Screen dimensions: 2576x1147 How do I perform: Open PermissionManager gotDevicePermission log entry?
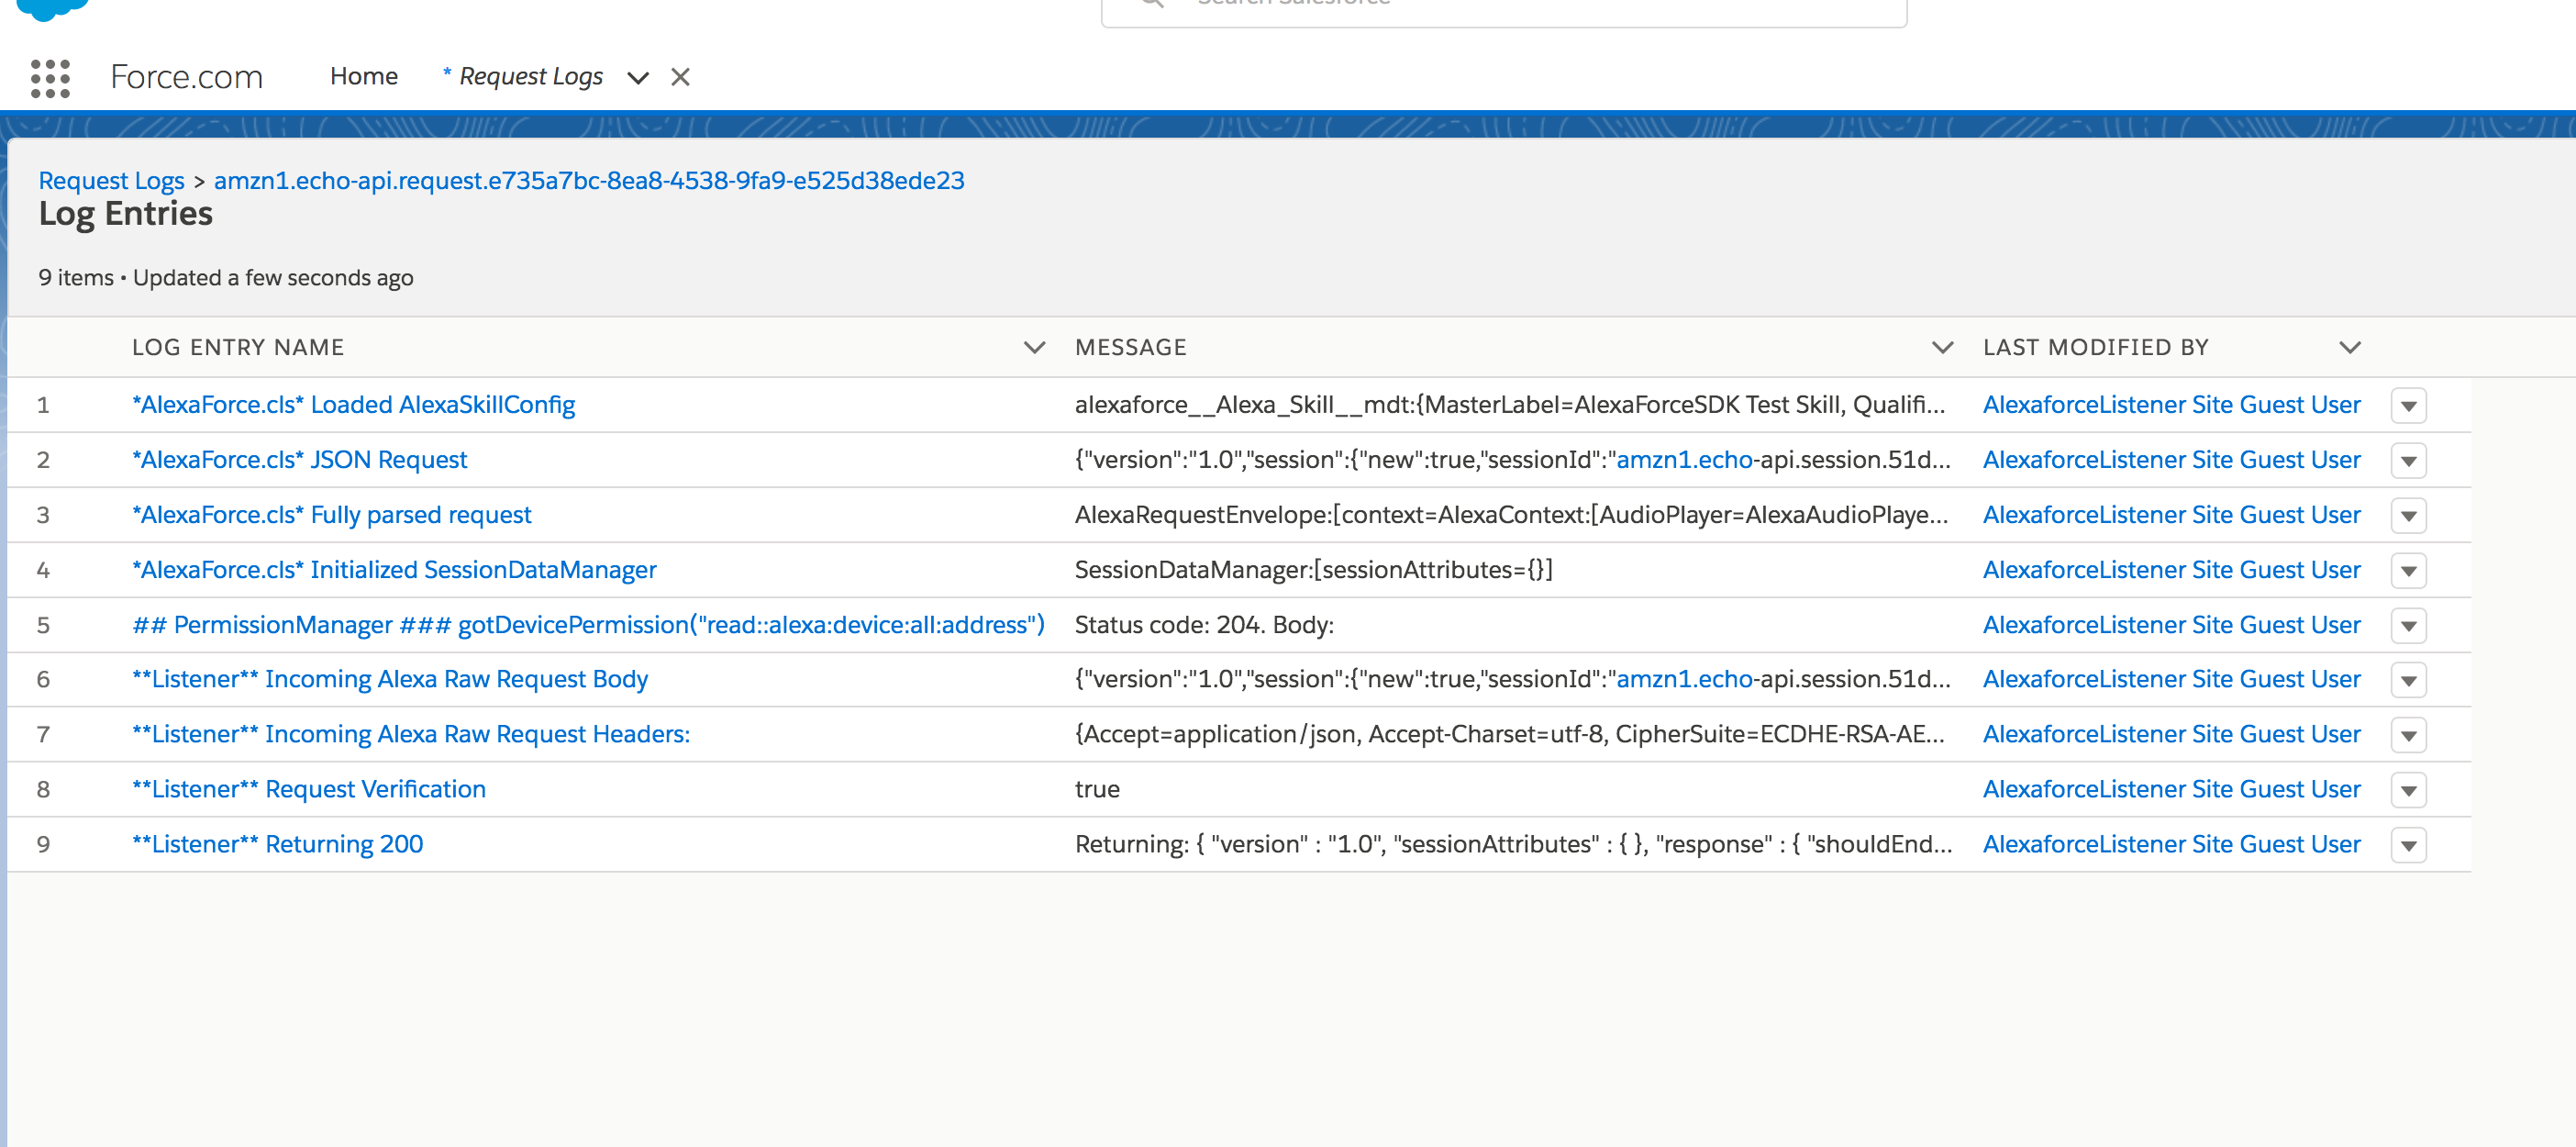[588, 624]
